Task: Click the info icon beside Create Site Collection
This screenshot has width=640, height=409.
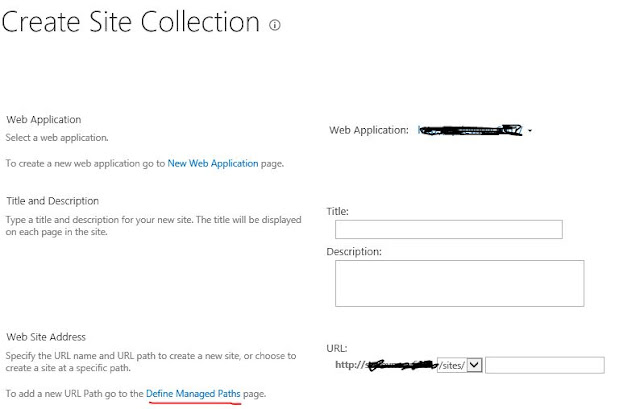Action: point(275,24)
